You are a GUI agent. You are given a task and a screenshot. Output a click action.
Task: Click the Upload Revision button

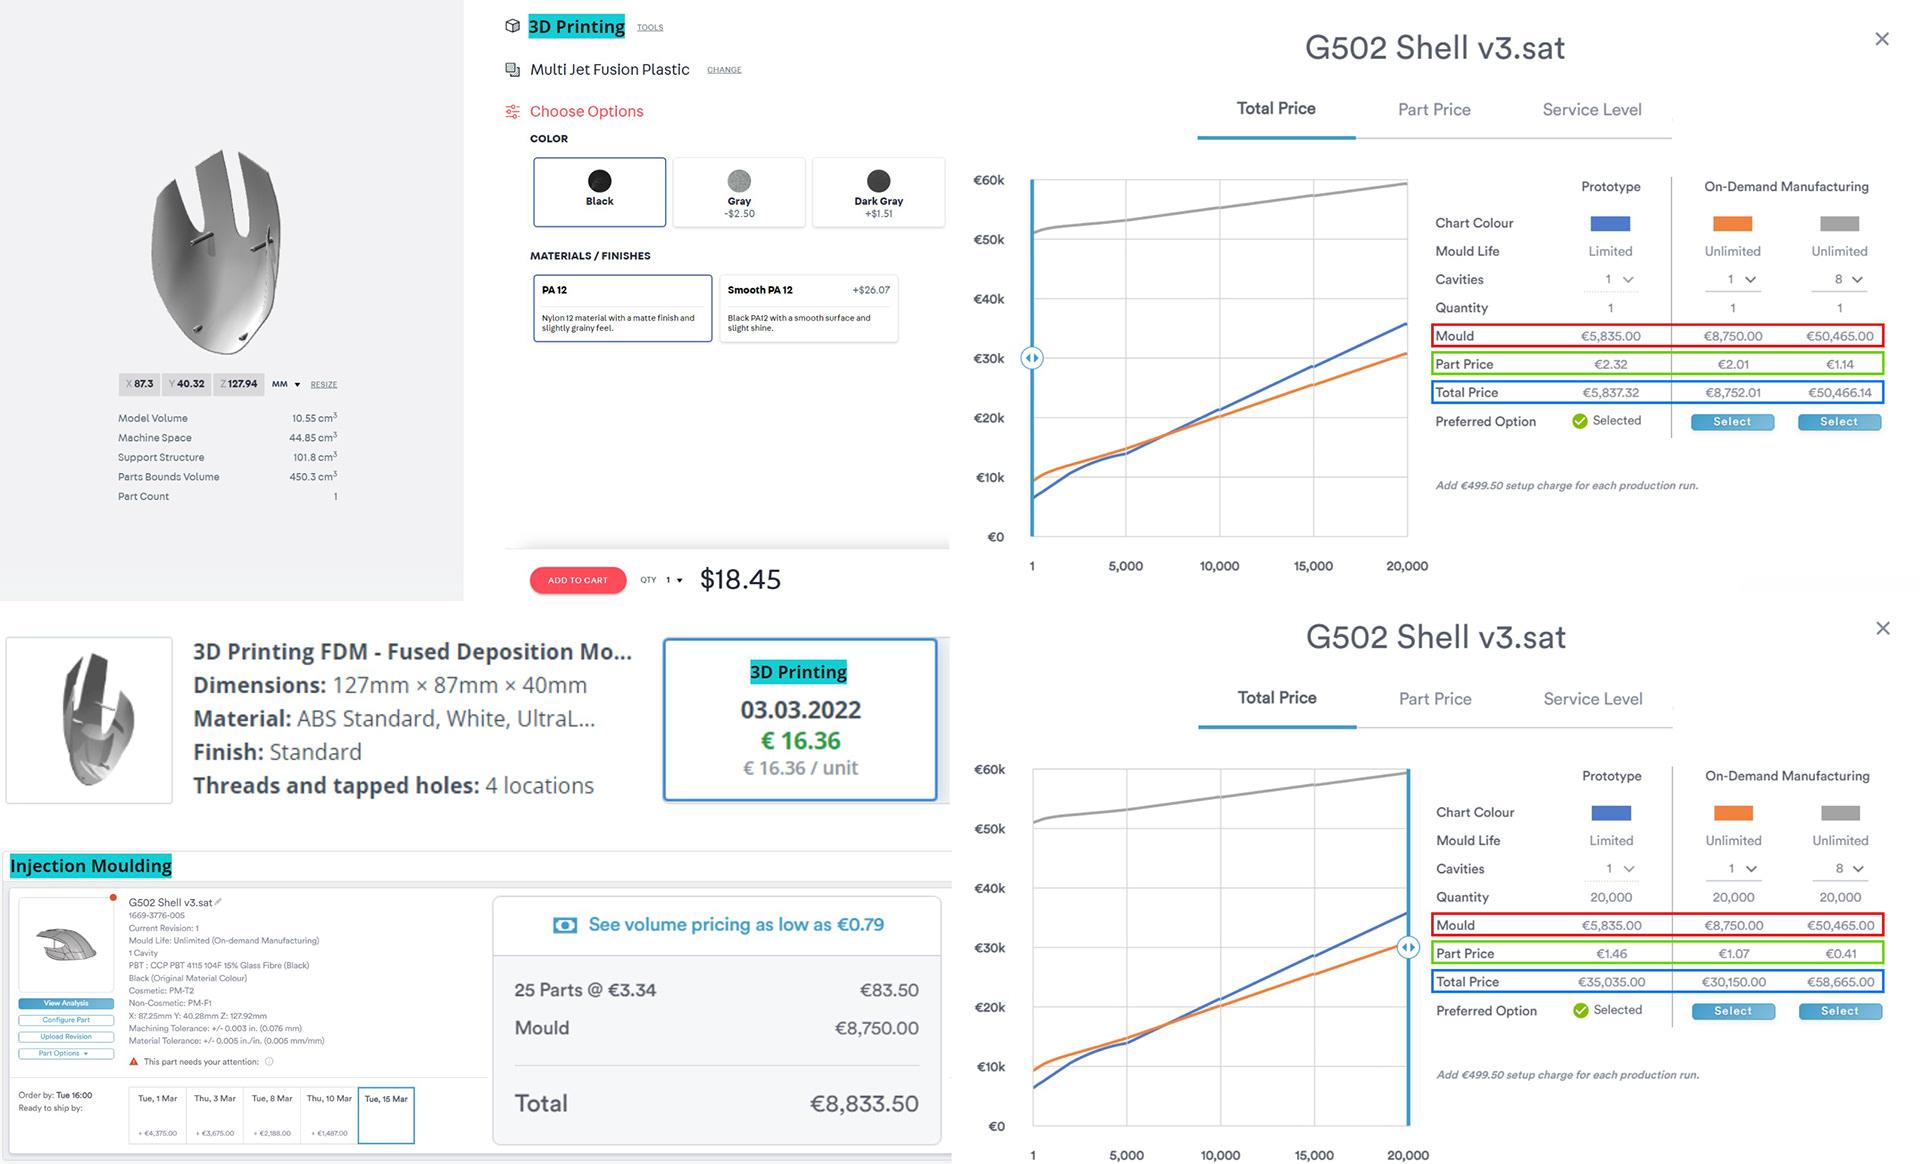click(x=66, y=1036)
